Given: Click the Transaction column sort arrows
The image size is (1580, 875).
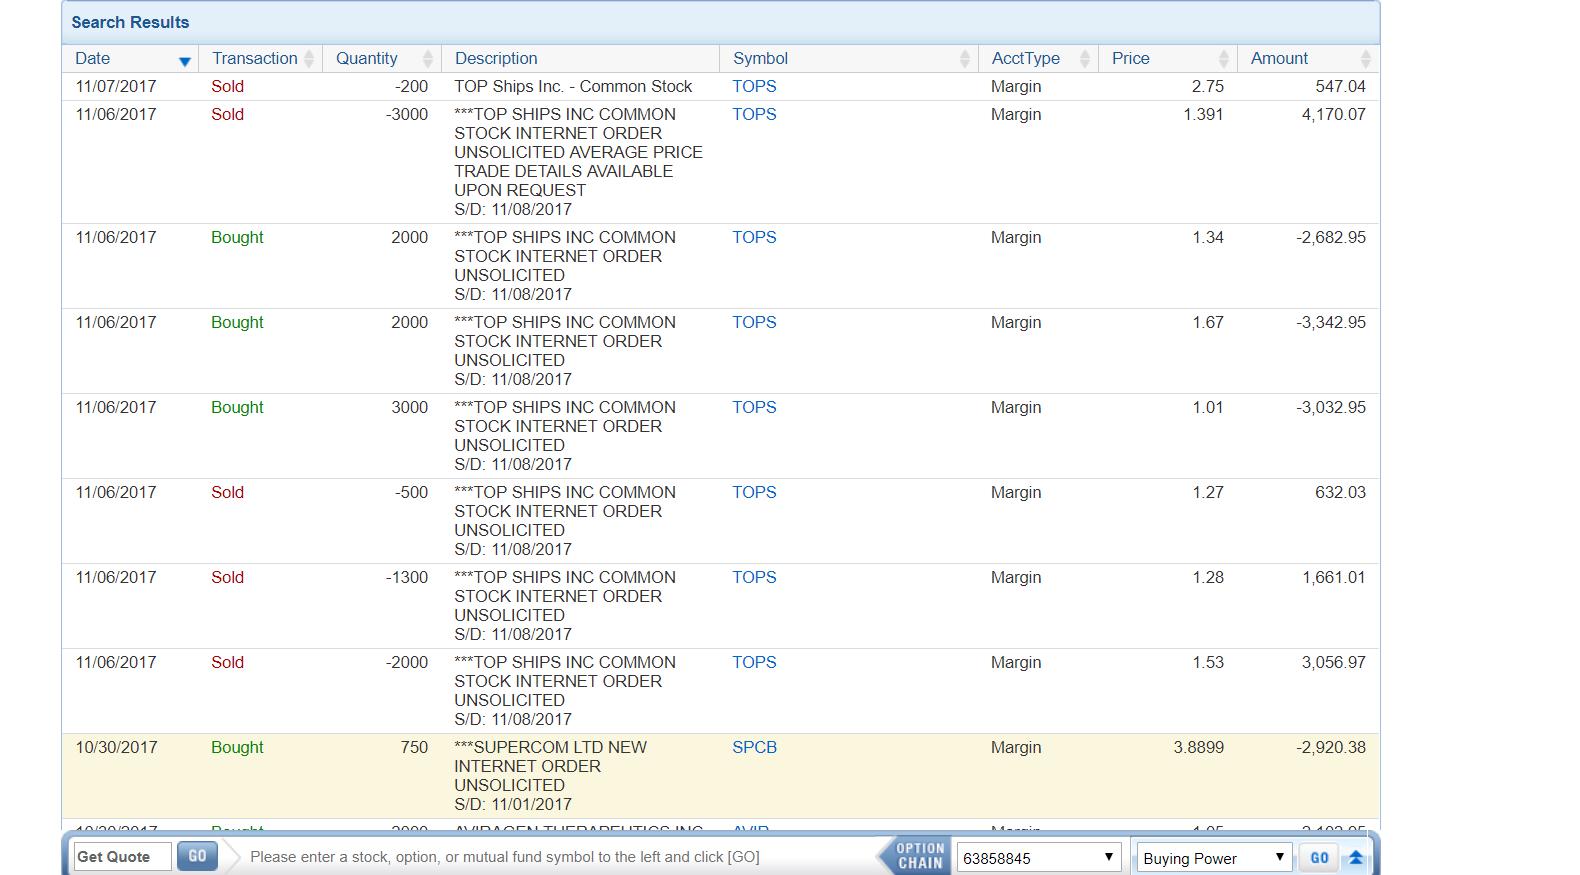Looking at the screenshot, I should click(309, 59).
